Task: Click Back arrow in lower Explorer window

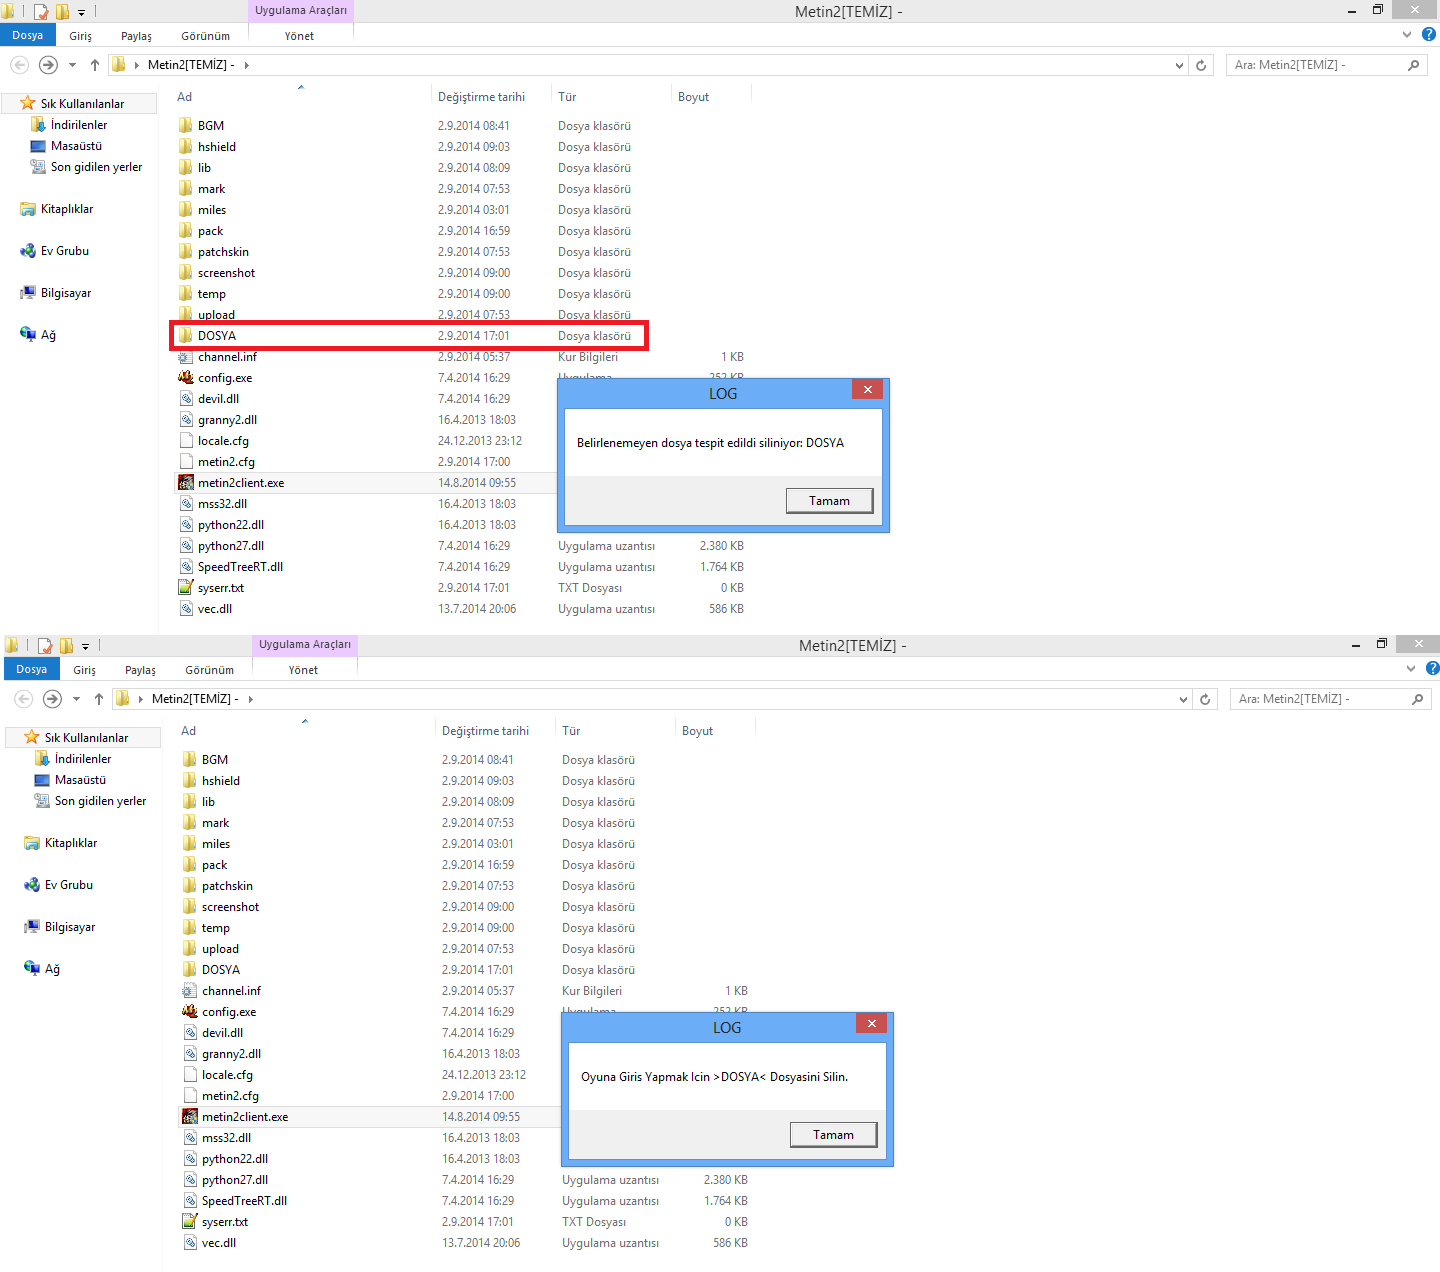Action: pos(23,698)
